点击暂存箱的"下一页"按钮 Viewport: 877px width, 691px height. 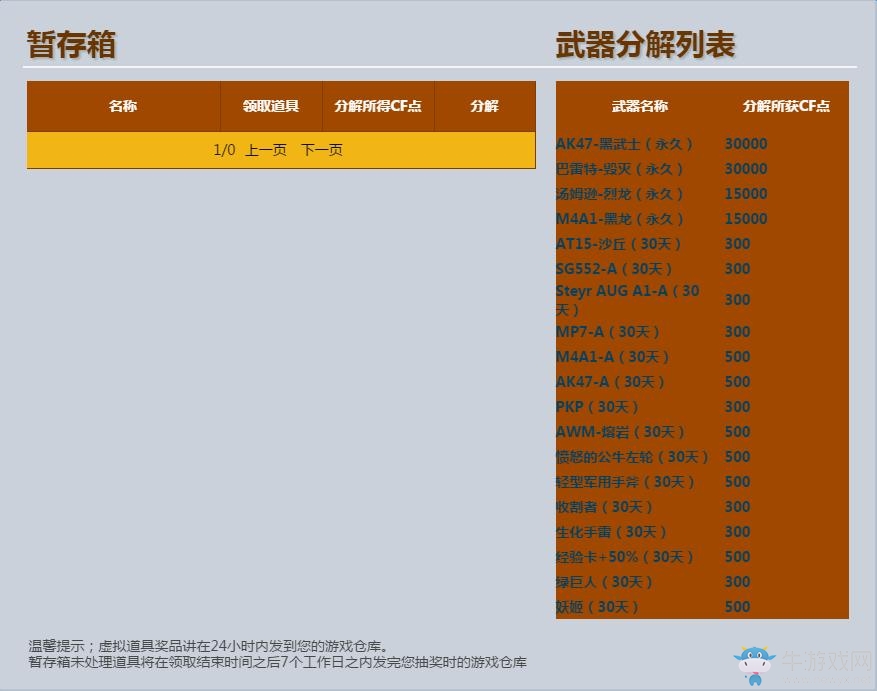(322, 150)
